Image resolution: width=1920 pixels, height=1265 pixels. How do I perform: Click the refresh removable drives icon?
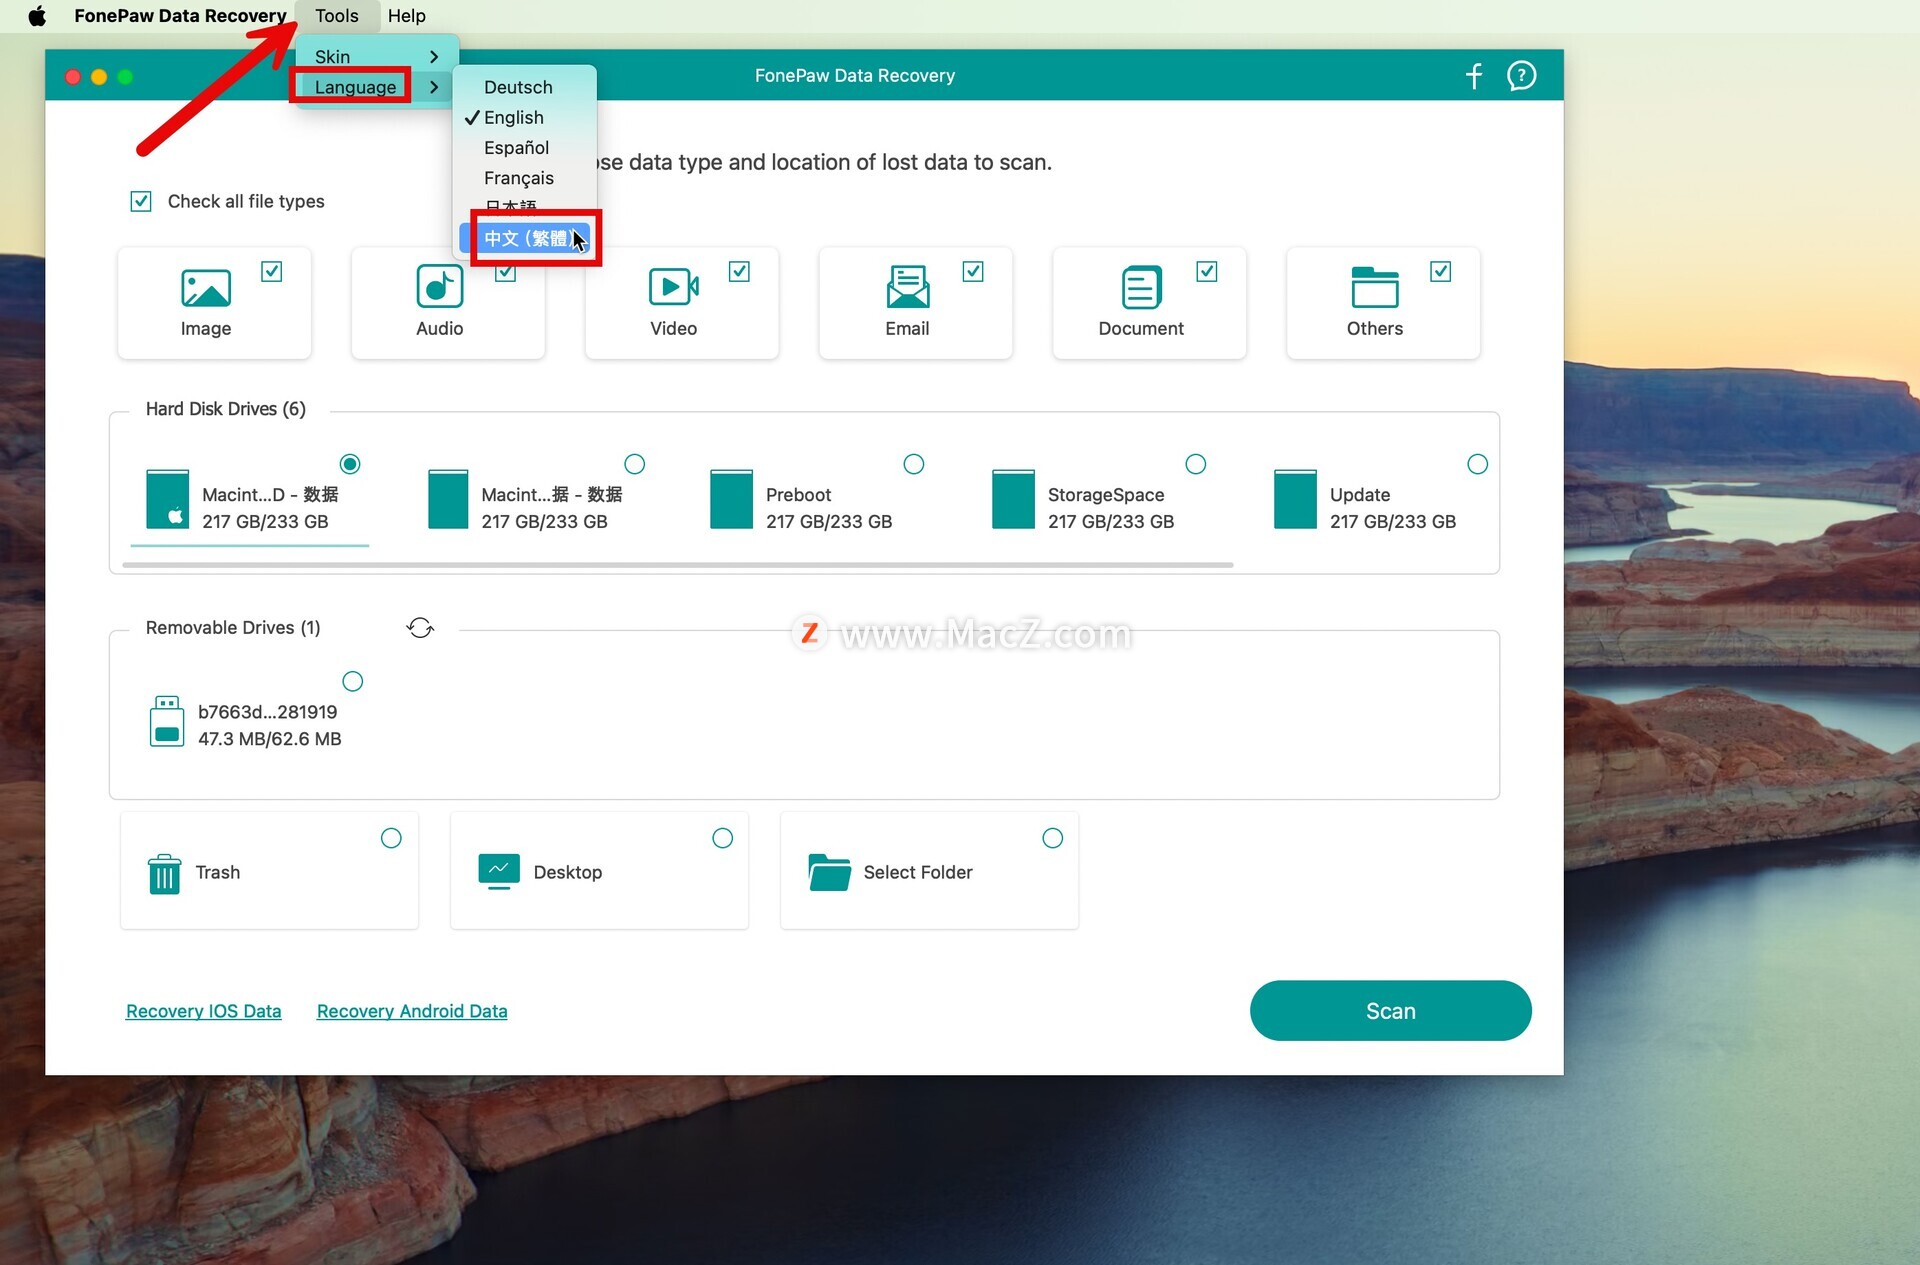tap(420, 628)
